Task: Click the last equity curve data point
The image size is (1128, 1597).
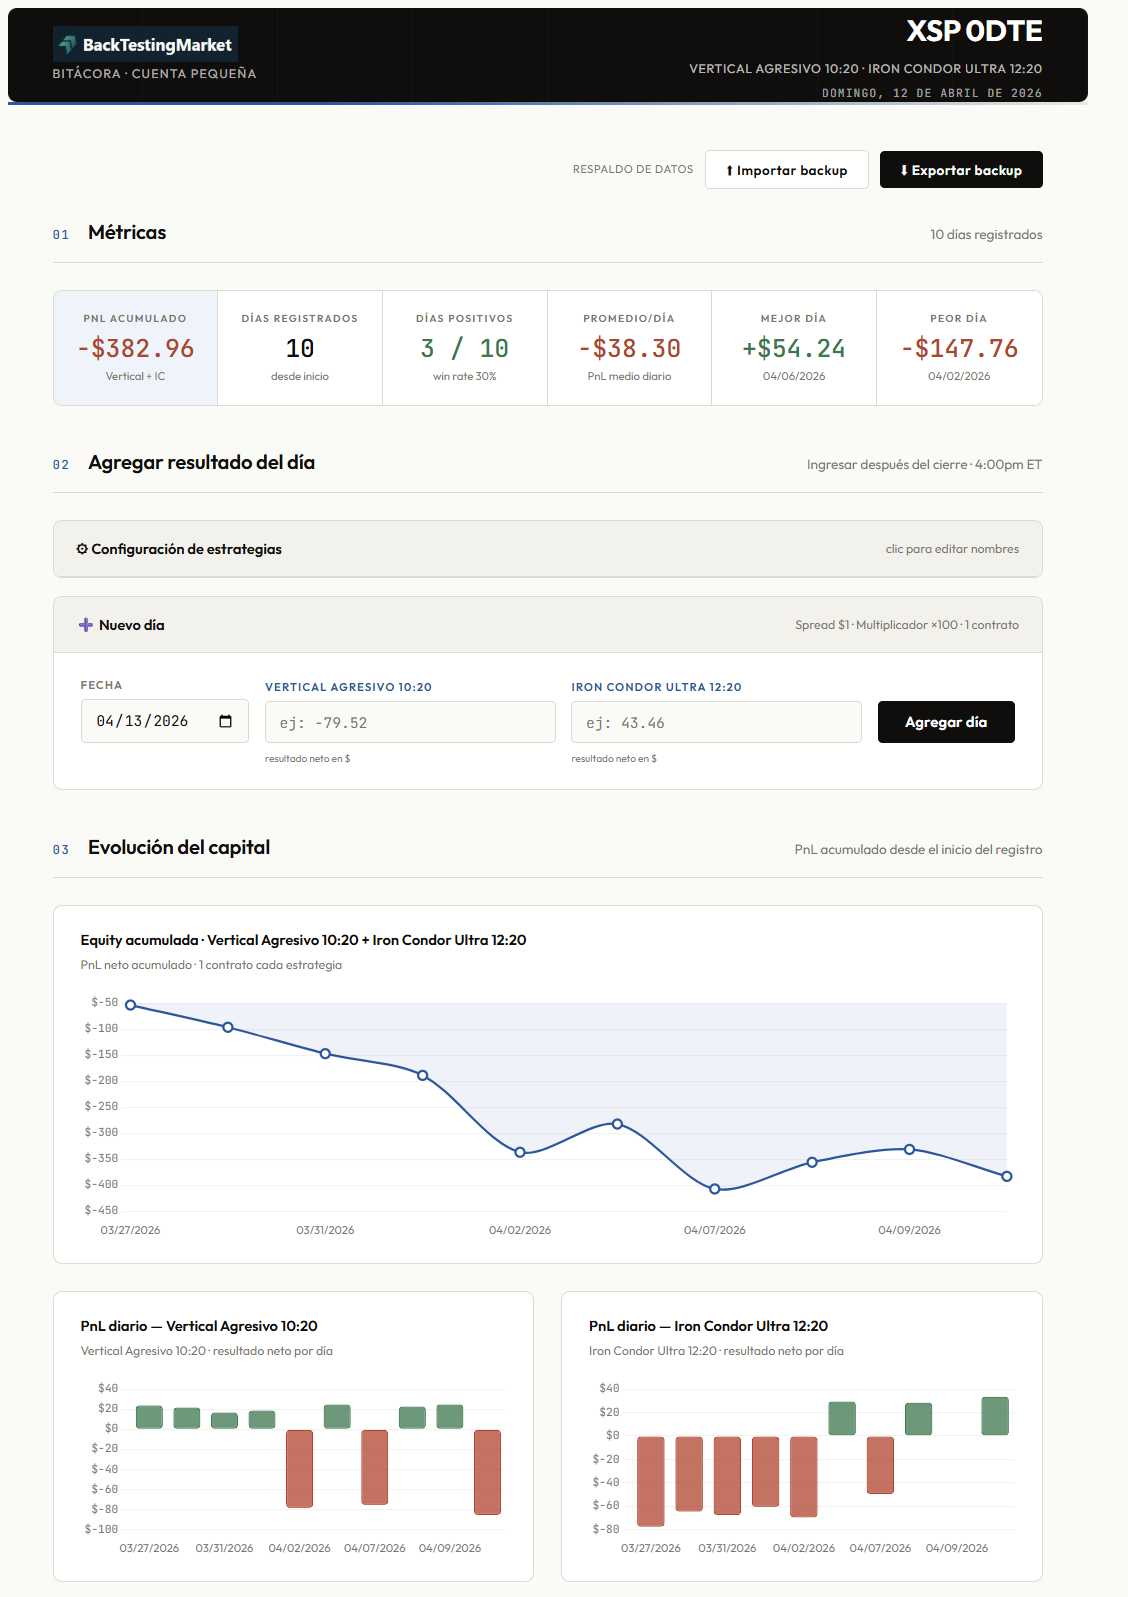Action: [1006, 1176]
